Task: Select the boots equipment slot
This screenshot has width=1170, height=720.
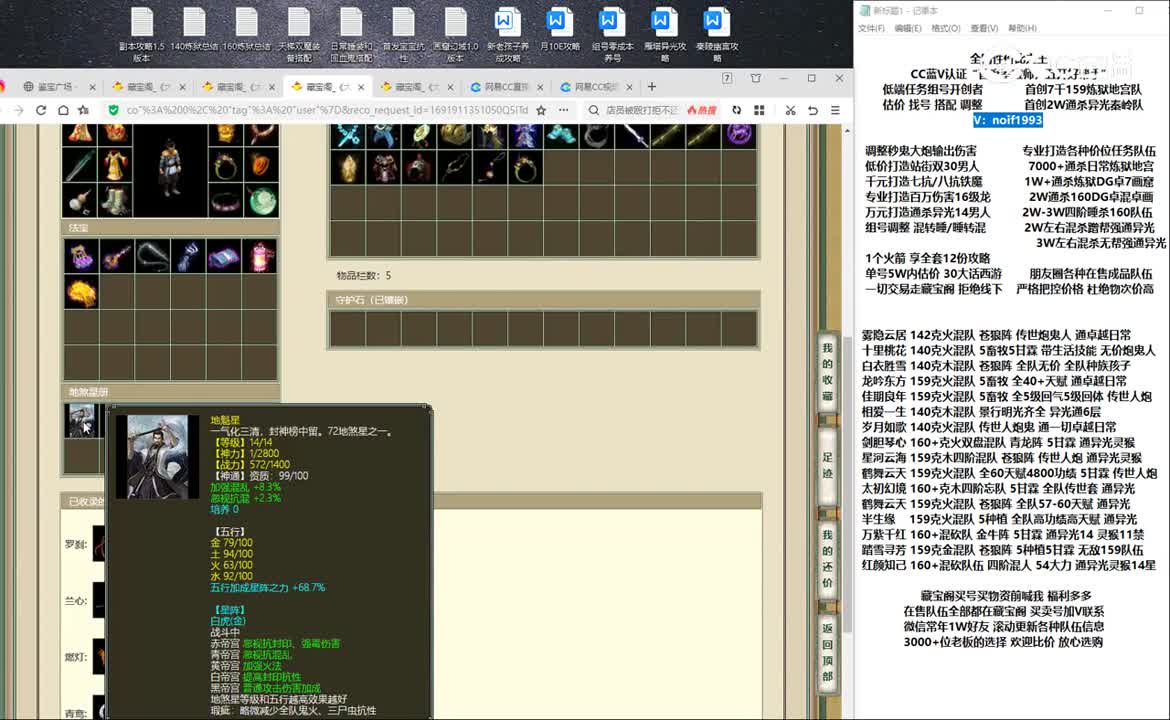Action: coord(115,200)
